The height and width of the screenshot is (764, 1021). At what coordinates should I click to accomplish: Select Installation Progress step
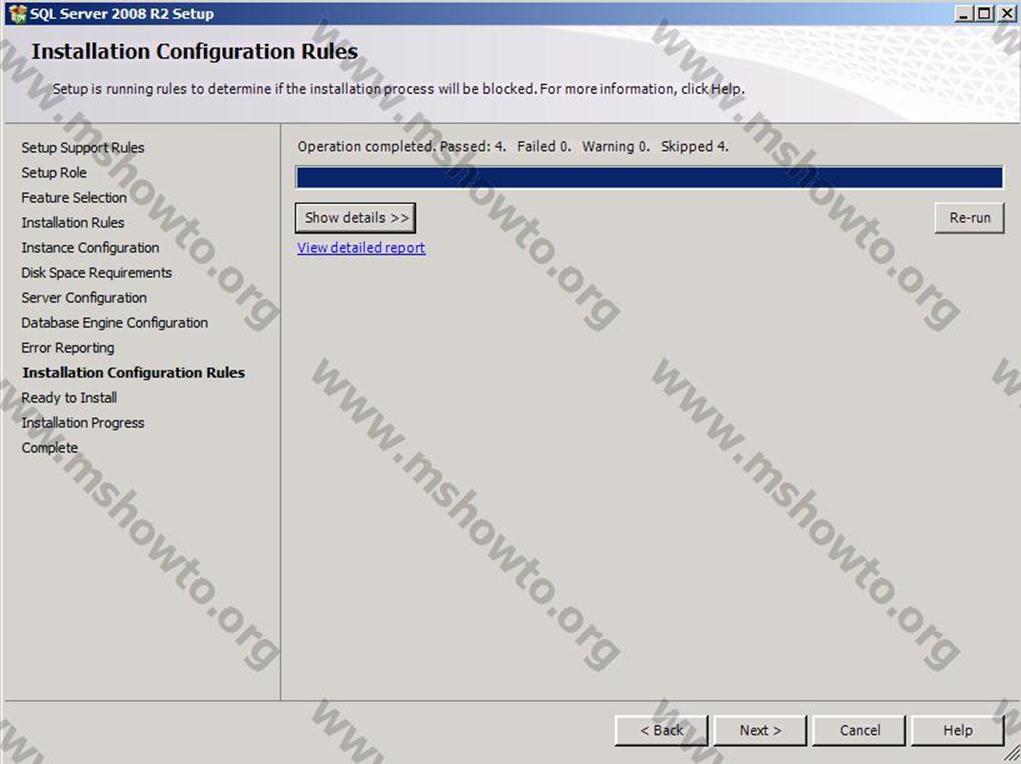coord(83,423)
